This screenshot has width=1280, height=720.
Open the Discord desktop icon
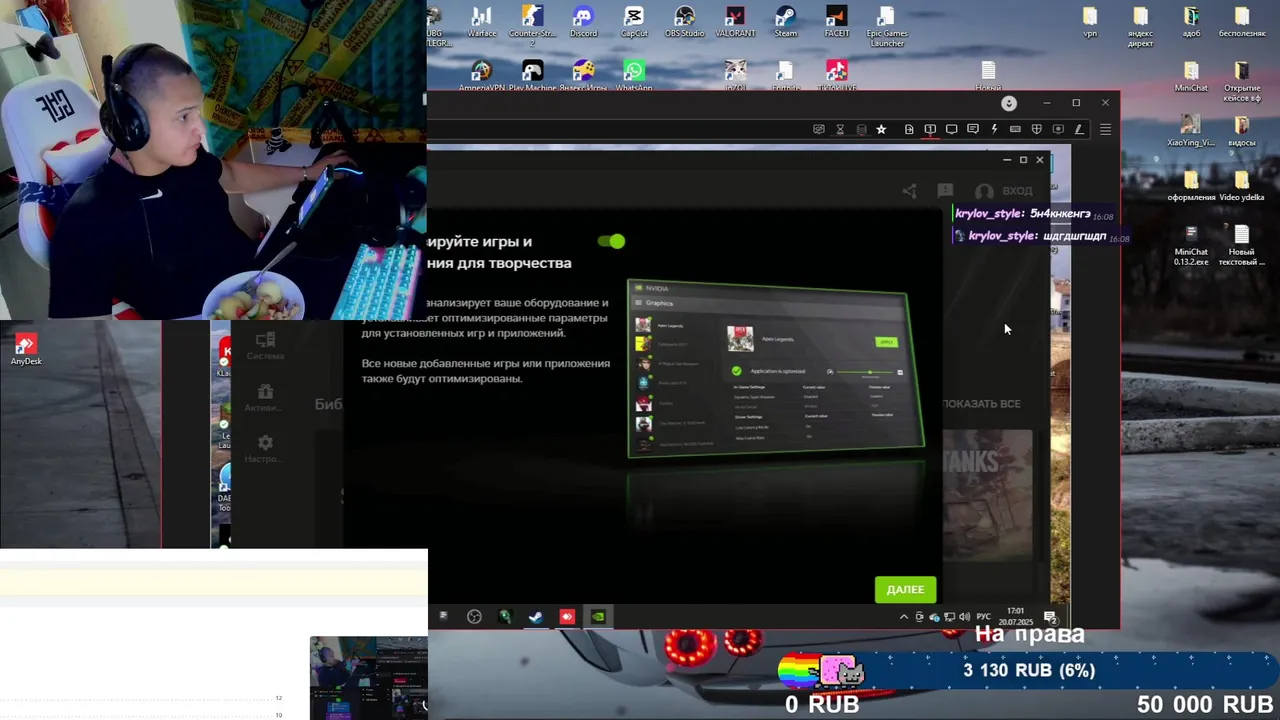(583, 22)
